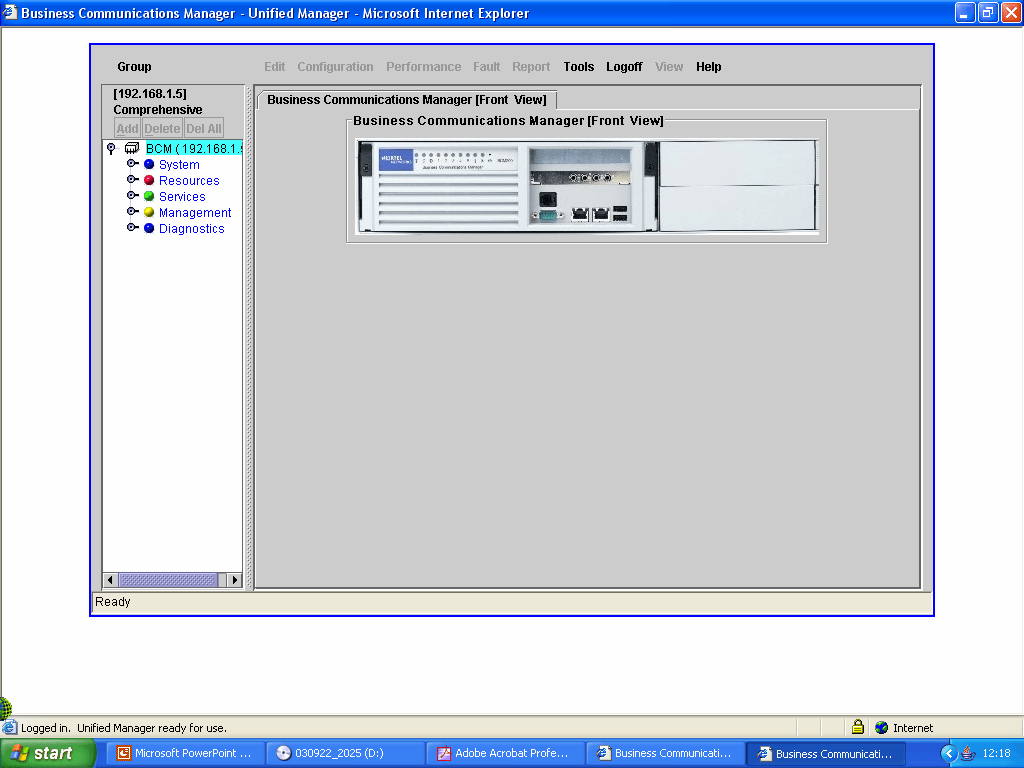Click the blue Diagnostics status ball icon
The width and height of the screenshot is (1024, 768).
point(149,228)
